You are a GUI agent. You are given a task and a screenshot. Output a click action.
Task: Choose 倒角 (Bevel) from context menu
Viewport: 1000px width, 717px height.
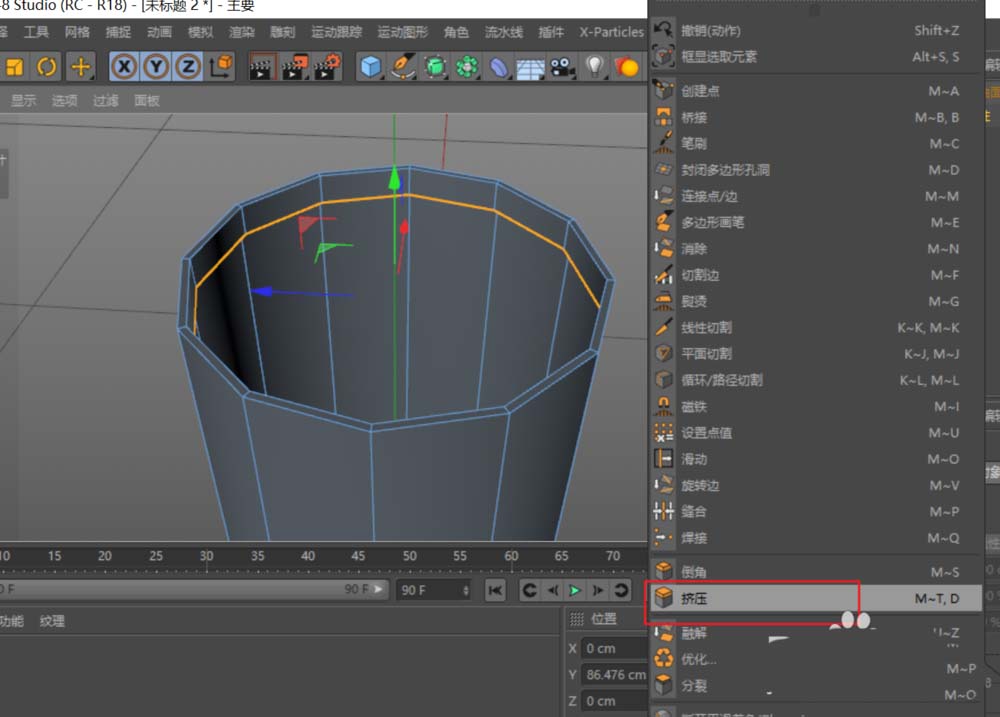694,572
